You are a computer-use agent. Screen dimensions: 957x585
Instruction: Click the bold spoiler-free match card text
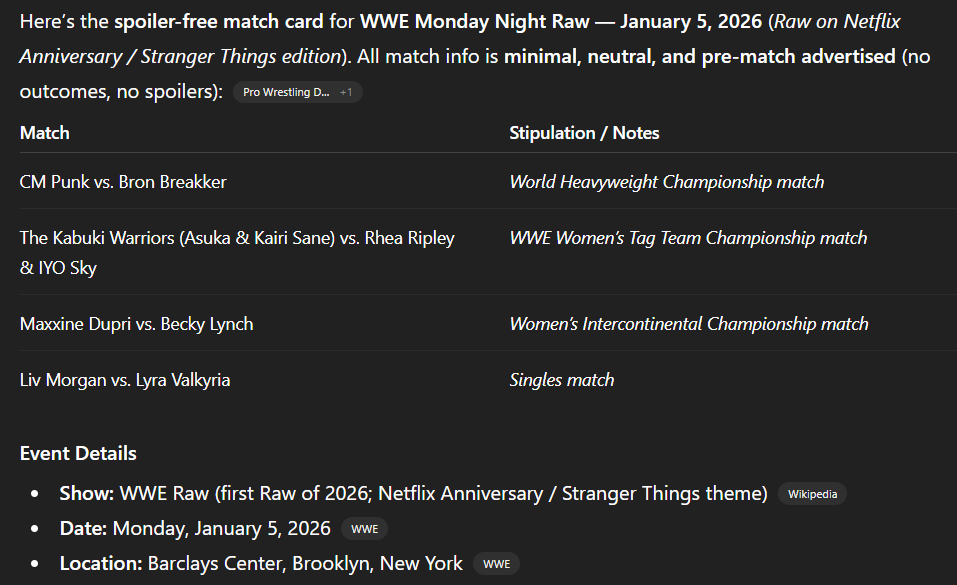[x=233, y=22]
